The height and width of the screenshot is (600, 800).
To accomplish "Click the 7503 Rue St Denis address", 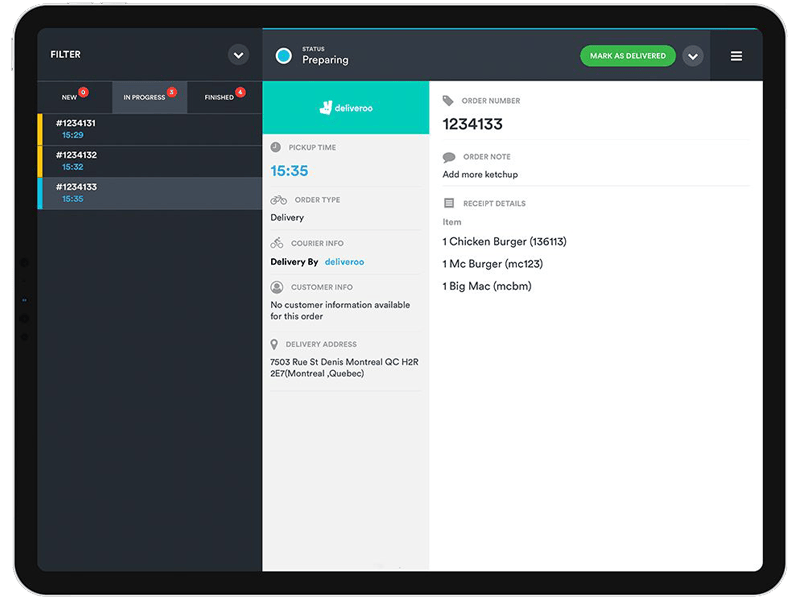I will tap(344, 368).
